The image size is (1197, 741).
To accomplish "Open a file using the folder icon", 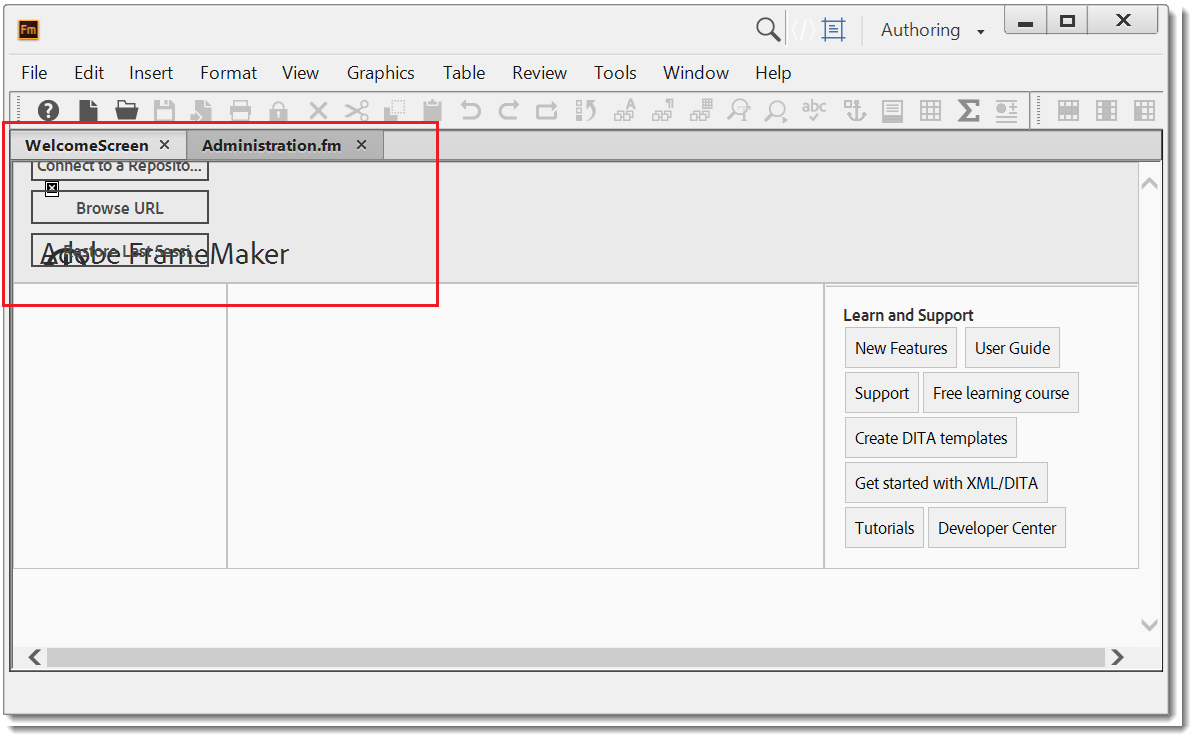I will tap(124, 110).
